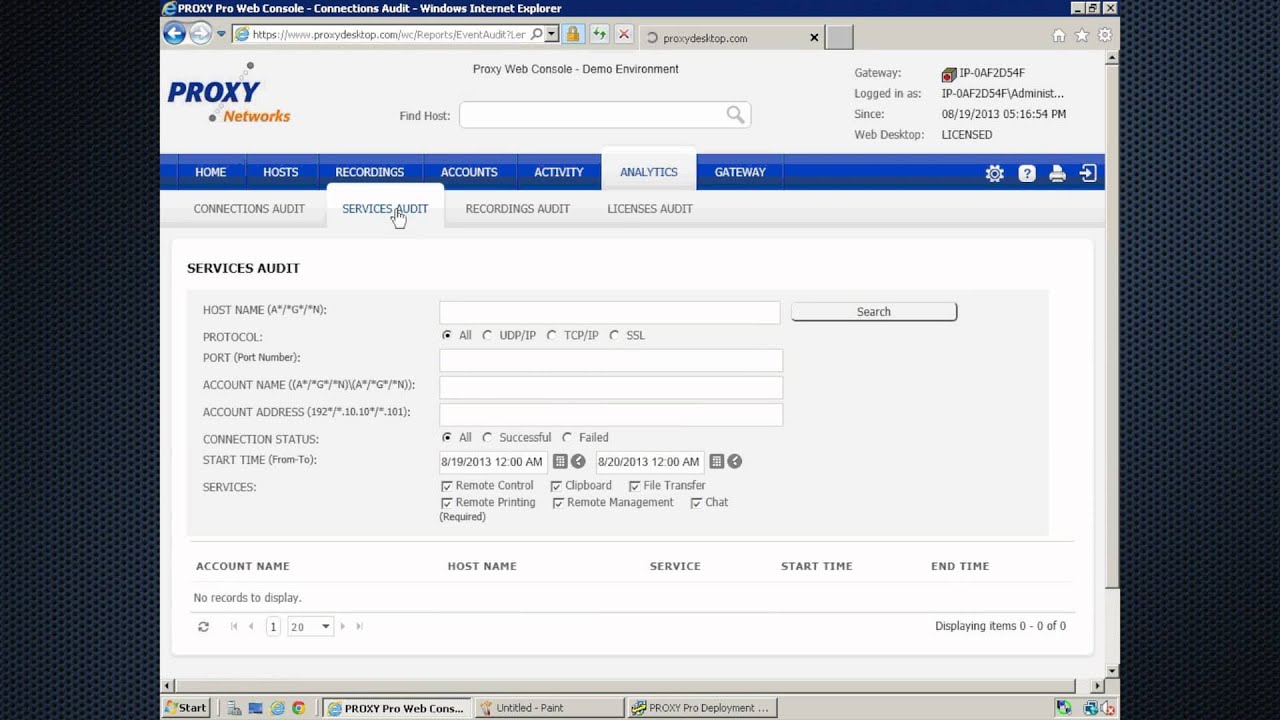
Task: Click the Internet Explorer home icon
Action: tap(1059, 35)
